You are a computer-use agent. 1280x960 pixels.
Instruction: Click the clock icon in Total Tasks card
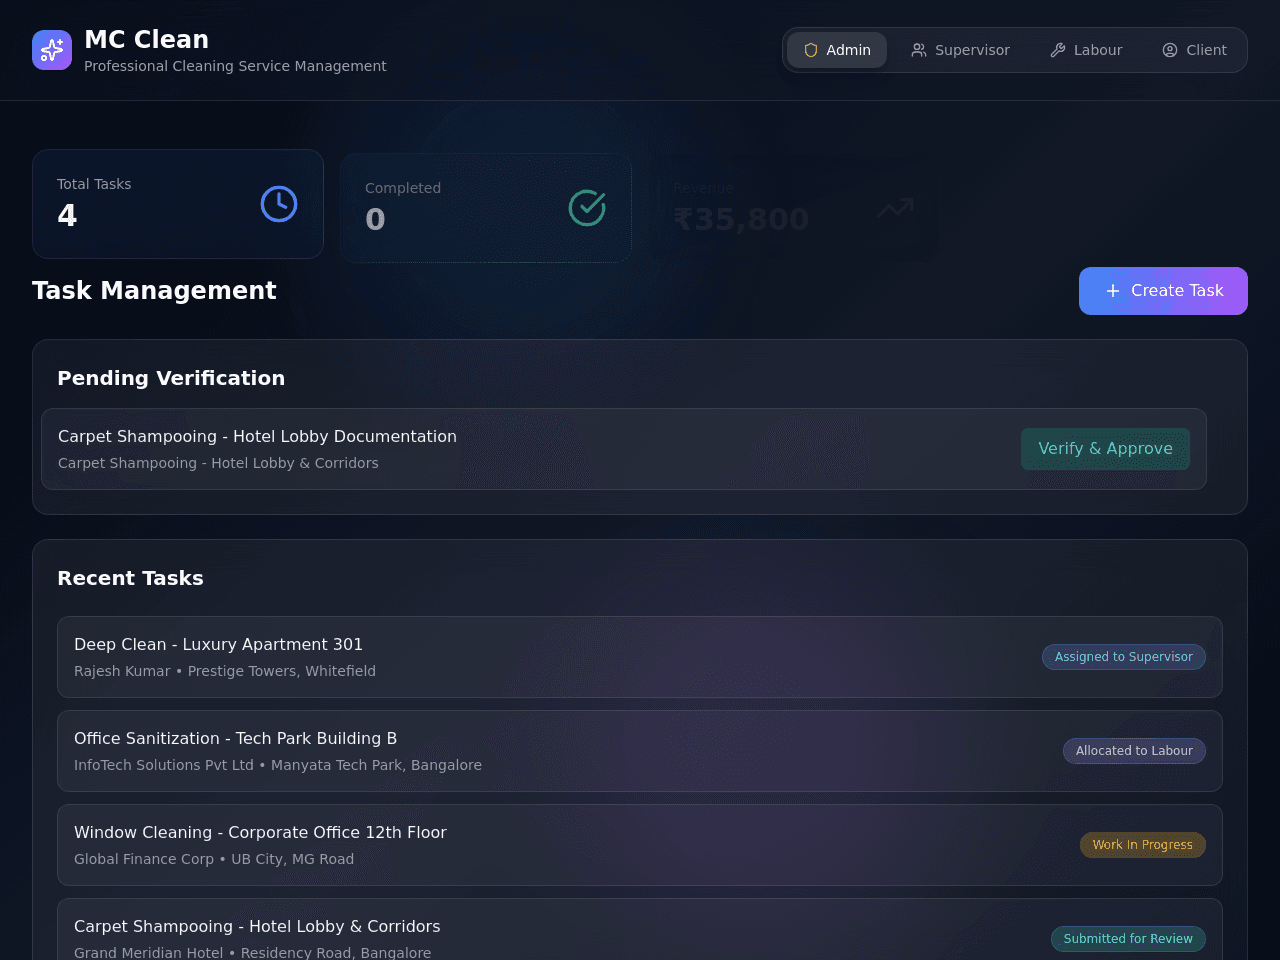279,204
